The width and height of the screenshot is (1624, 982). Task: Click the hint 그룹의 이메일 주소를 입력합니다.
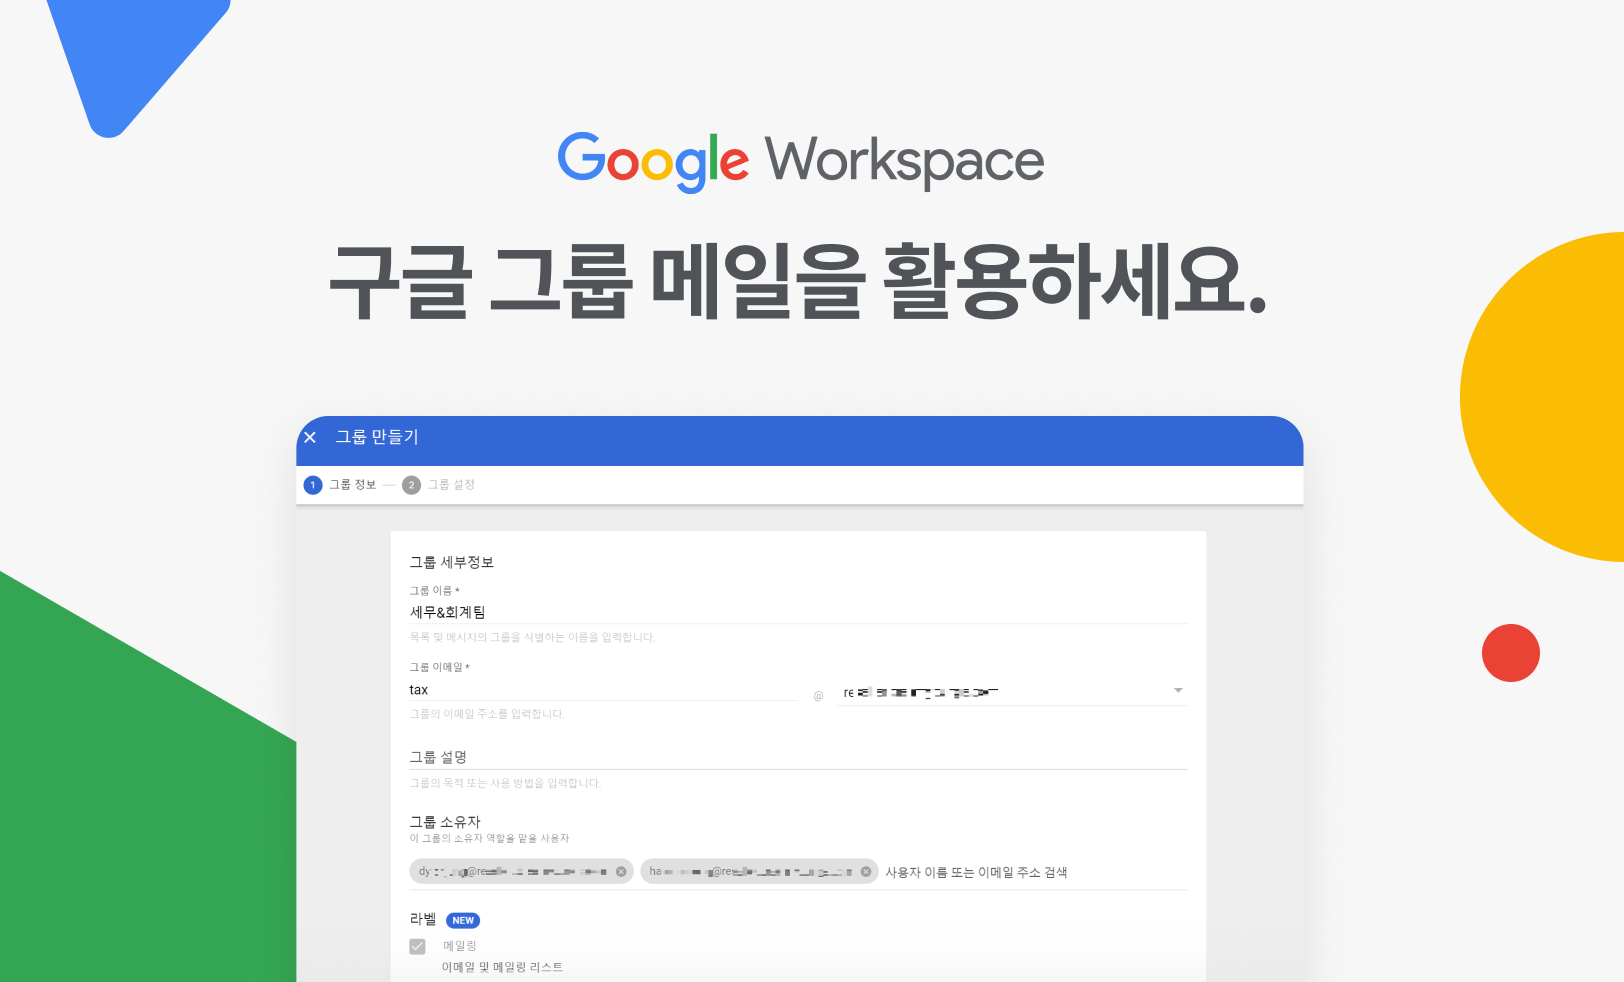487,714
